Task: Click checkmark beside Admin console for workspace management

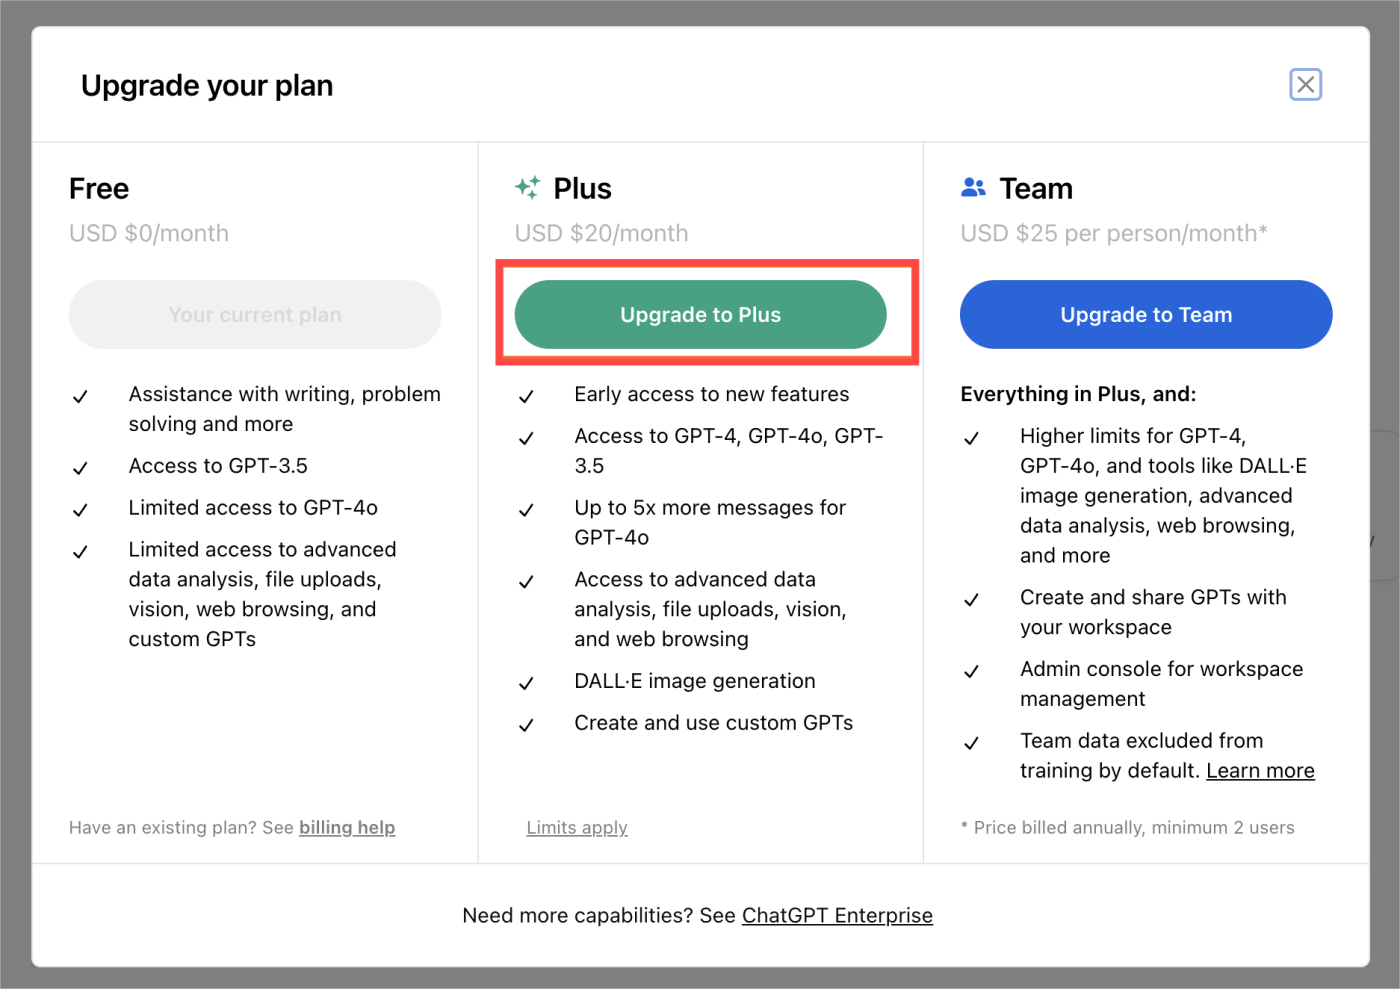Action: 971,671
